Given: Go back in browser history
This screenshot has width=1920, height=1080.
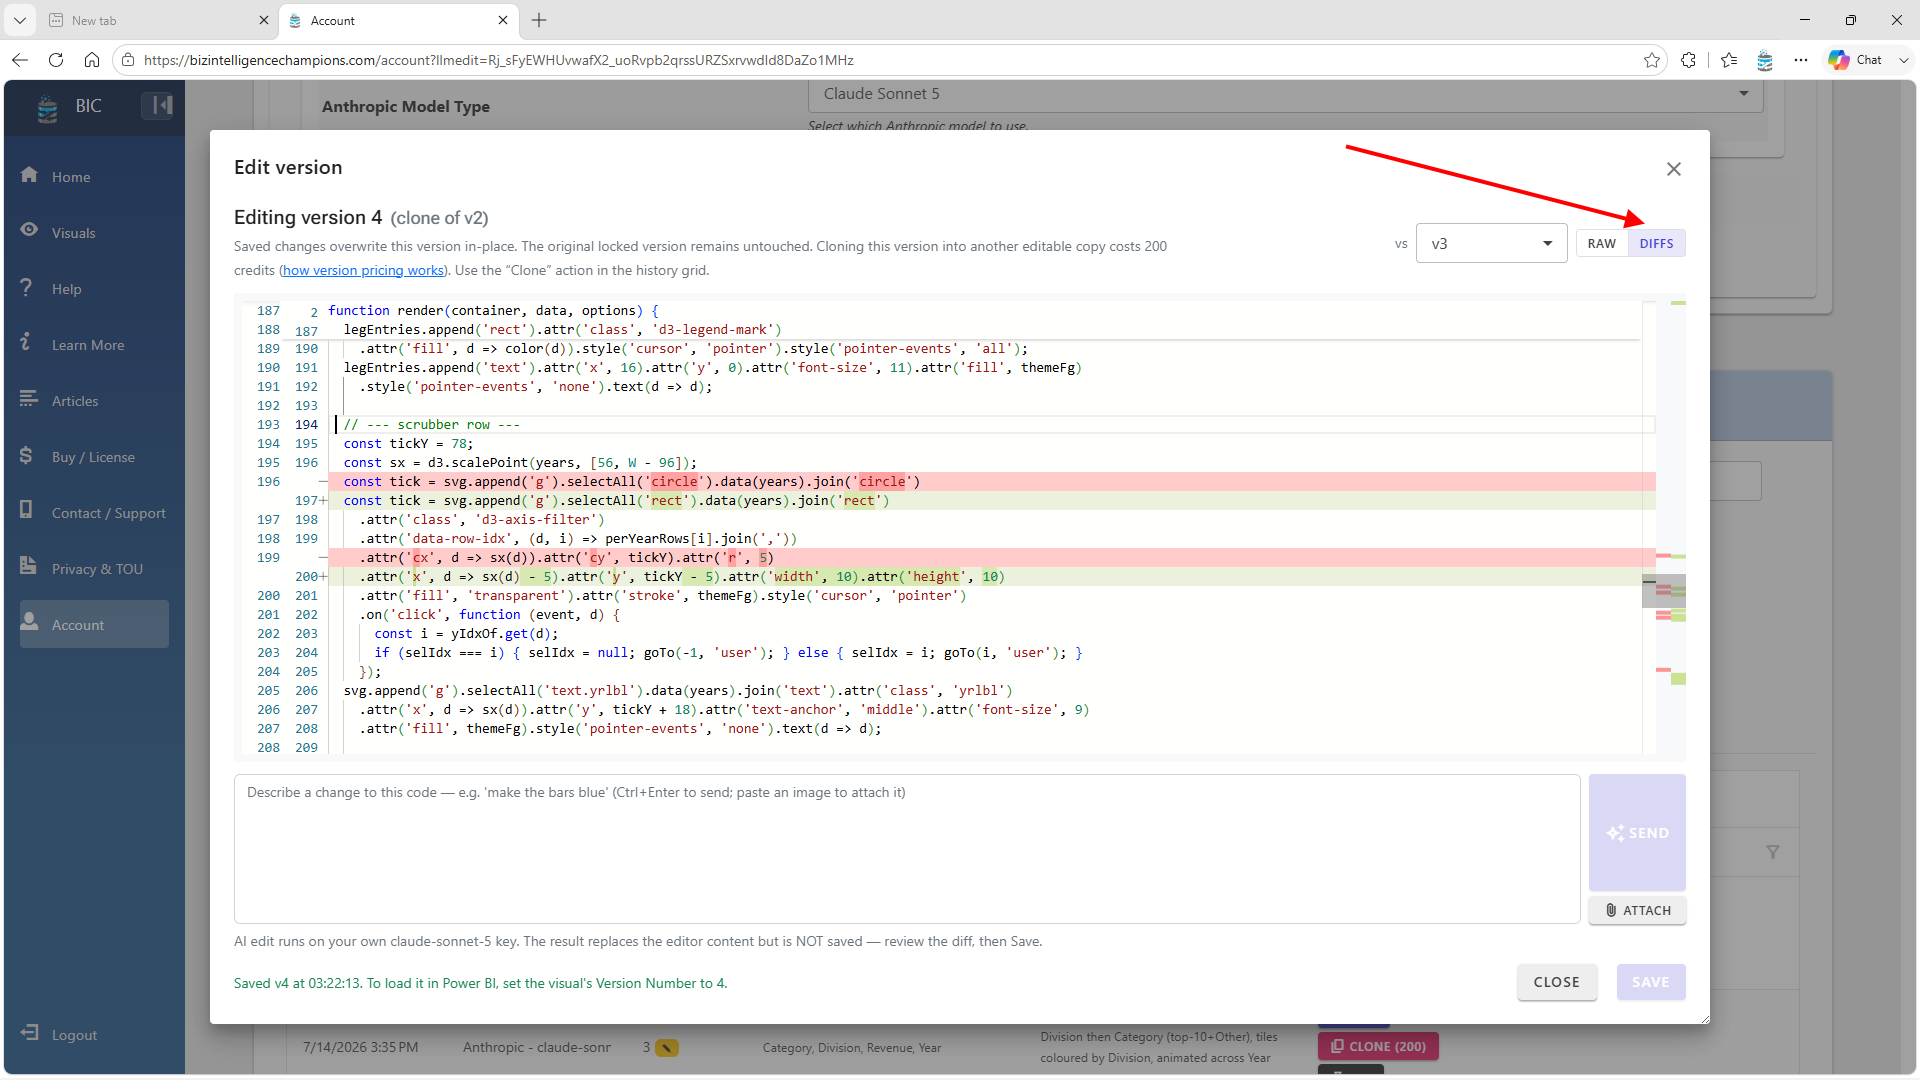Looking at the screenshot, I should [x=20, y=60].
